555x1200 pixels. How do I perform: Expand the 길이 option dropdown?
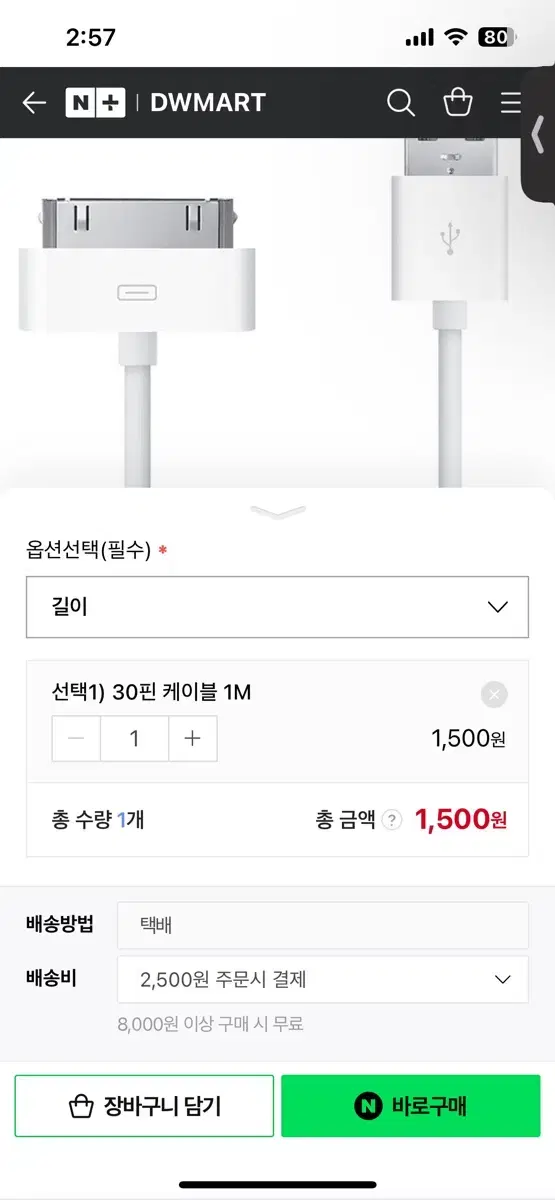277,607
